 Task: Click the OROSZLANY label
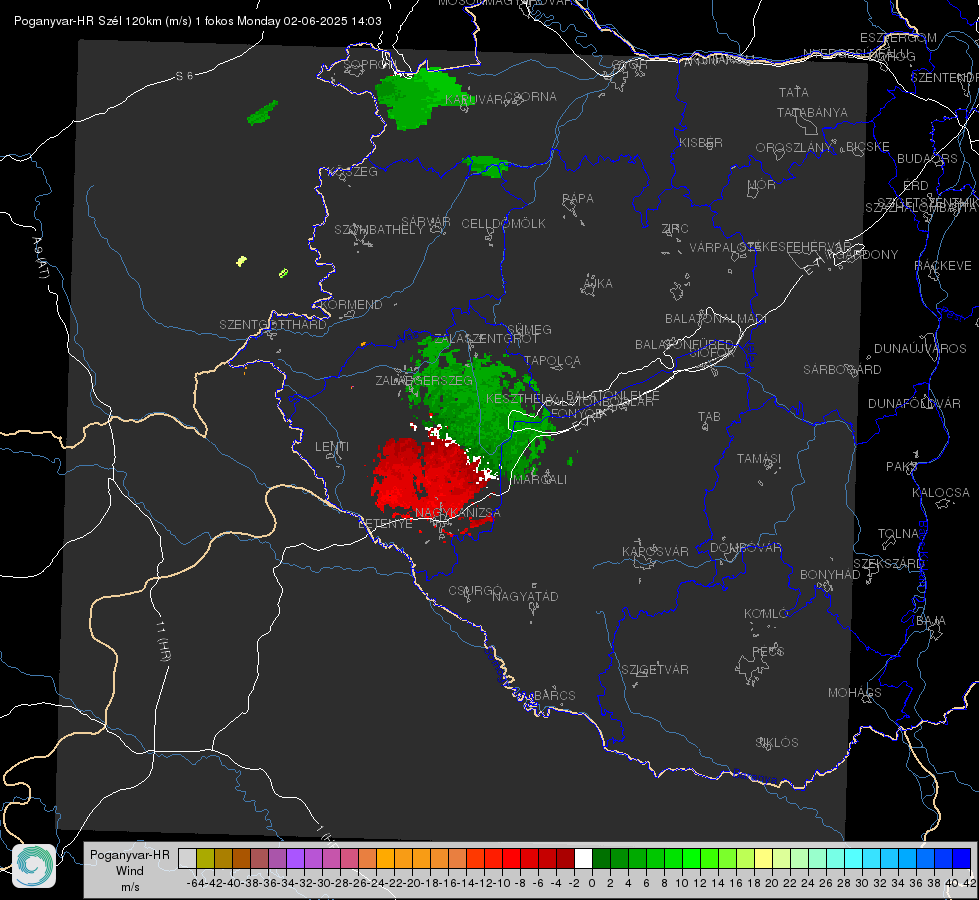[794, 147]
